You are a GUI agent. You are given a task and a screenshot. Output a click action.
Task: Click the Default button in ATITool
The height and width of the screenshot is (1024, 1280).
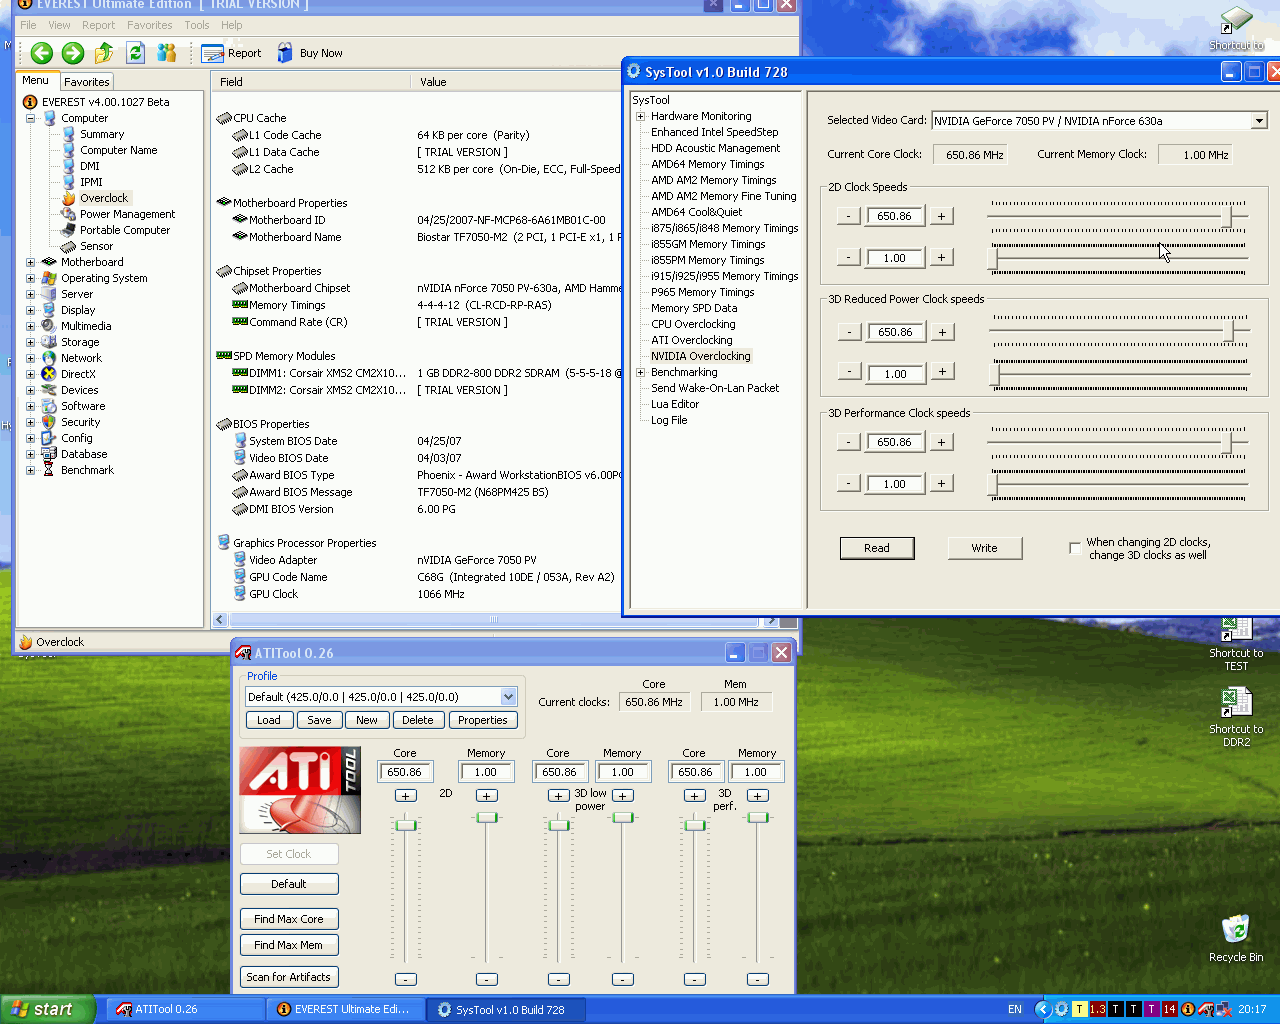(289, 884)
